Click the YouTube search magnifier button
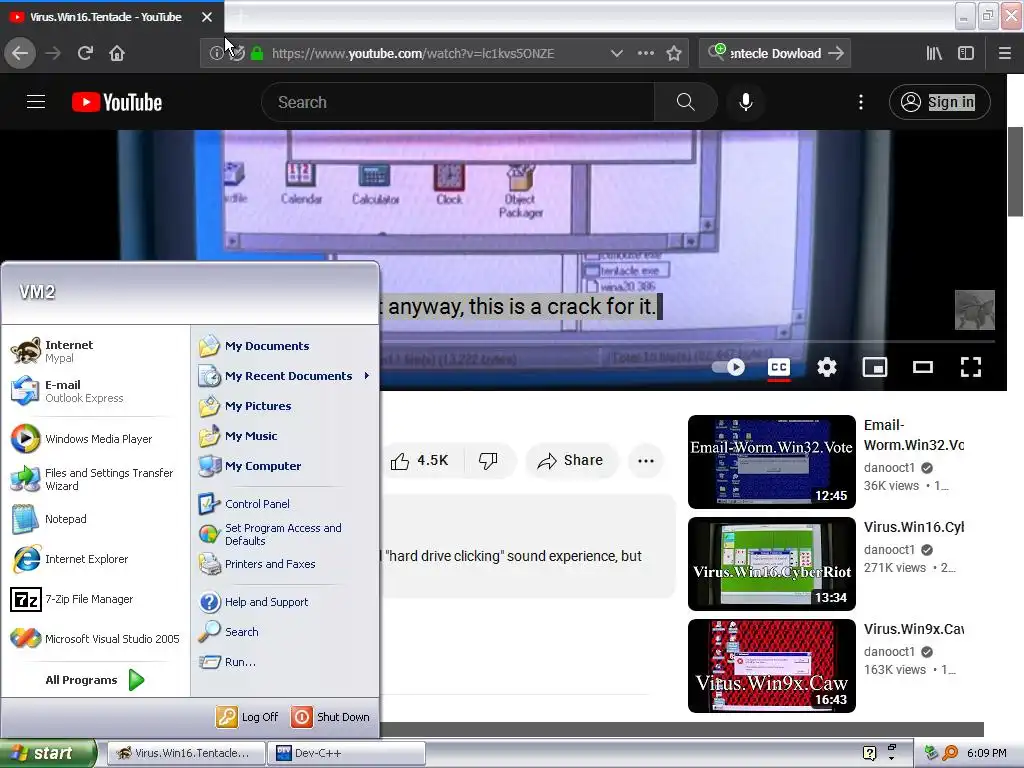The height and width of the screenshot is (768, 1024). click(x=685, y=102)
